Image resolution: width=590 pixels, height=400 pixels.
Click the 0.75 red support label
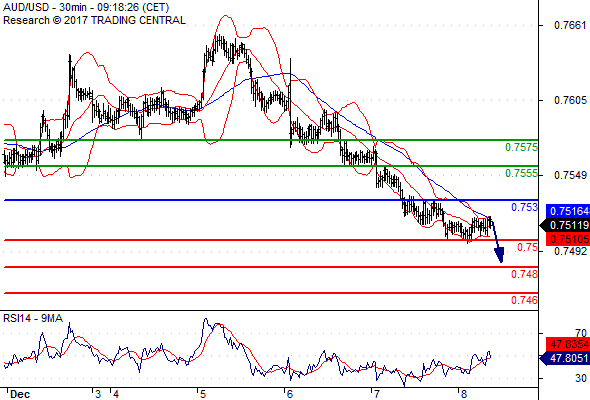[527, 247]
